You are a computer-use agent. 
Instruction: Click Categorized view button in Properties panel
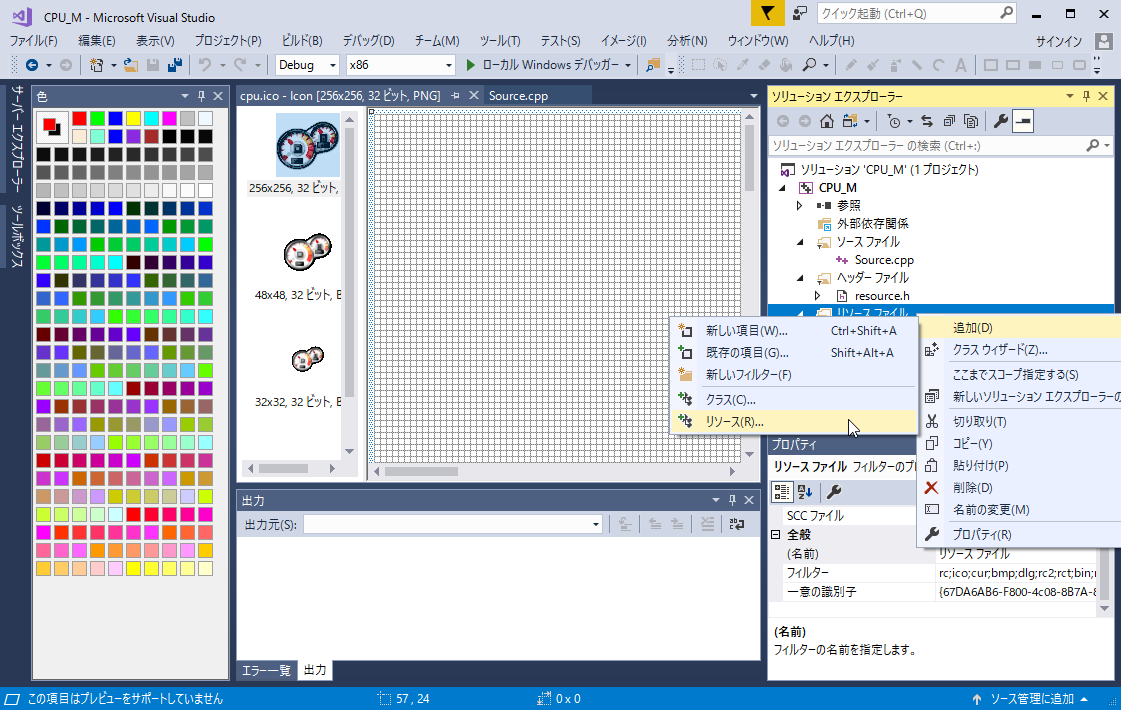(x=782, y=491)
